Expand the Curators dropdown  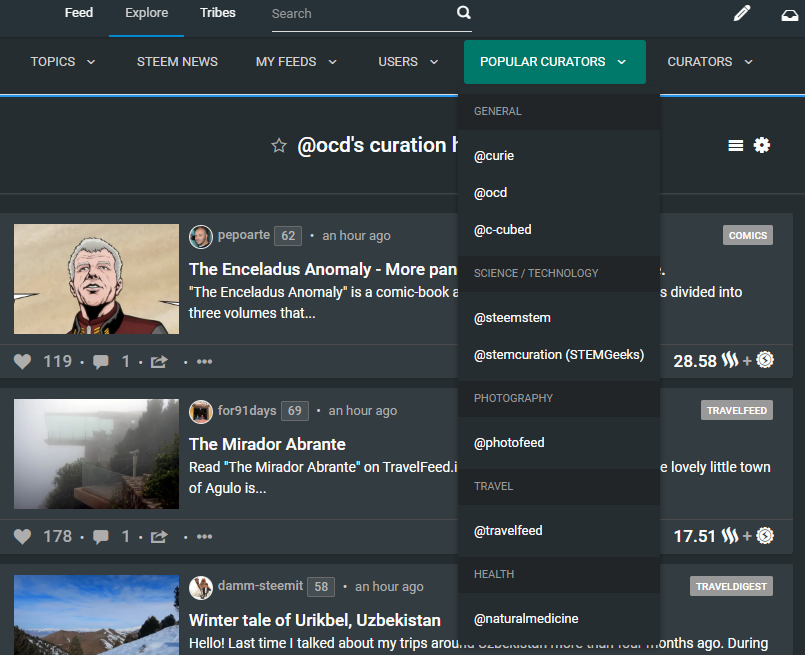(710, 62)
